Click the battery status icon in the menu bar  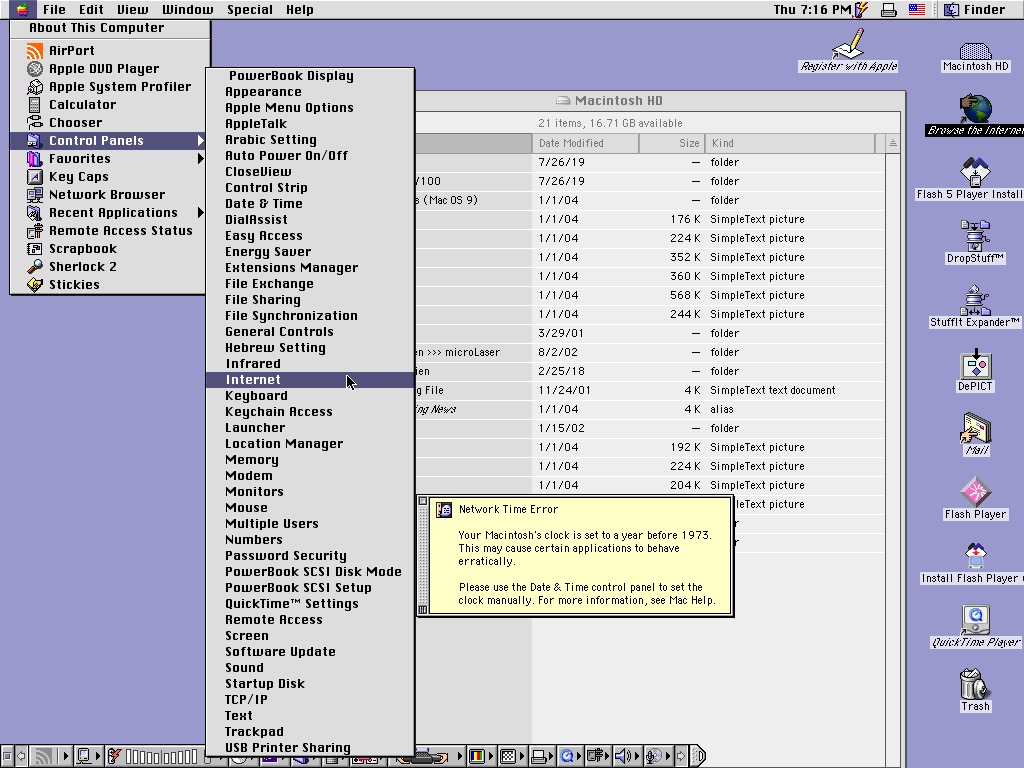pyautogui.click(x=862, y=9)
